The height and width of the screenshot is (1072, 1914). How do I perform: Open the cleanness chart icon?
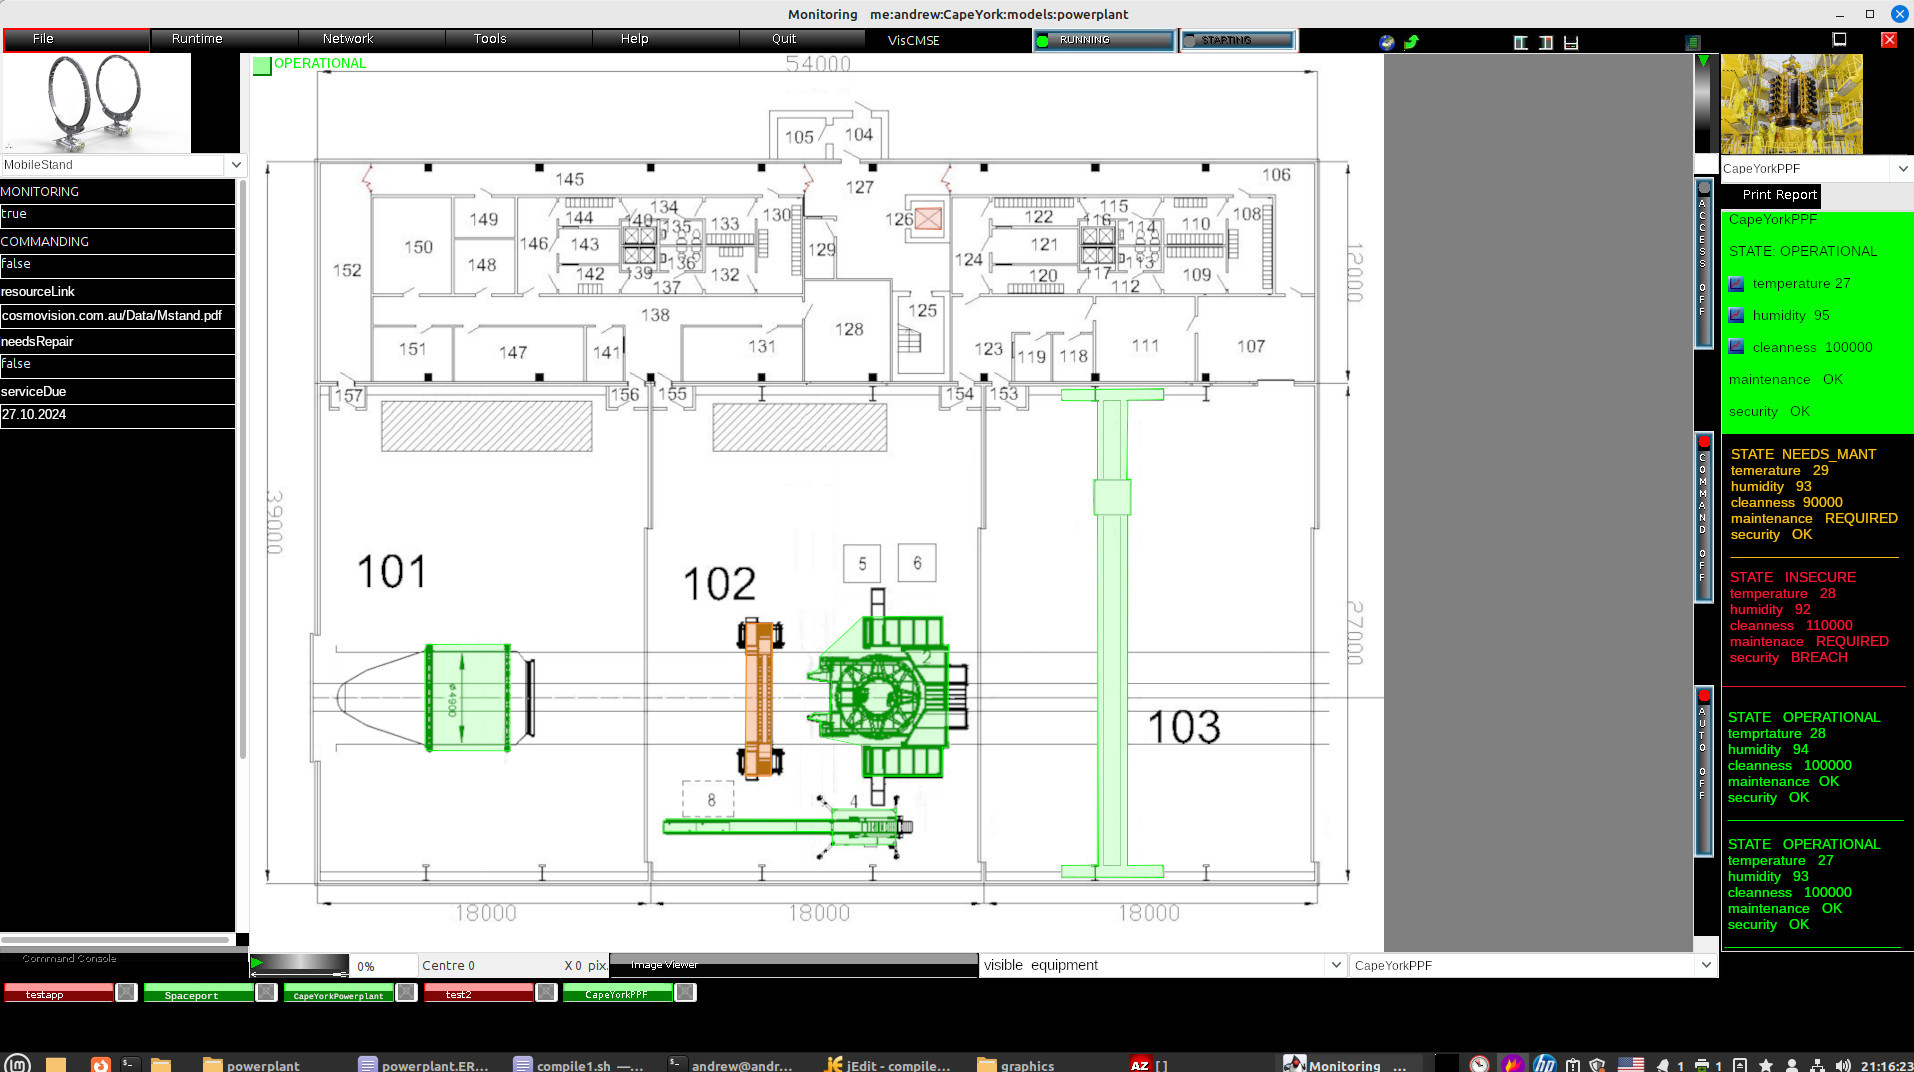[x=1736, y=347]
